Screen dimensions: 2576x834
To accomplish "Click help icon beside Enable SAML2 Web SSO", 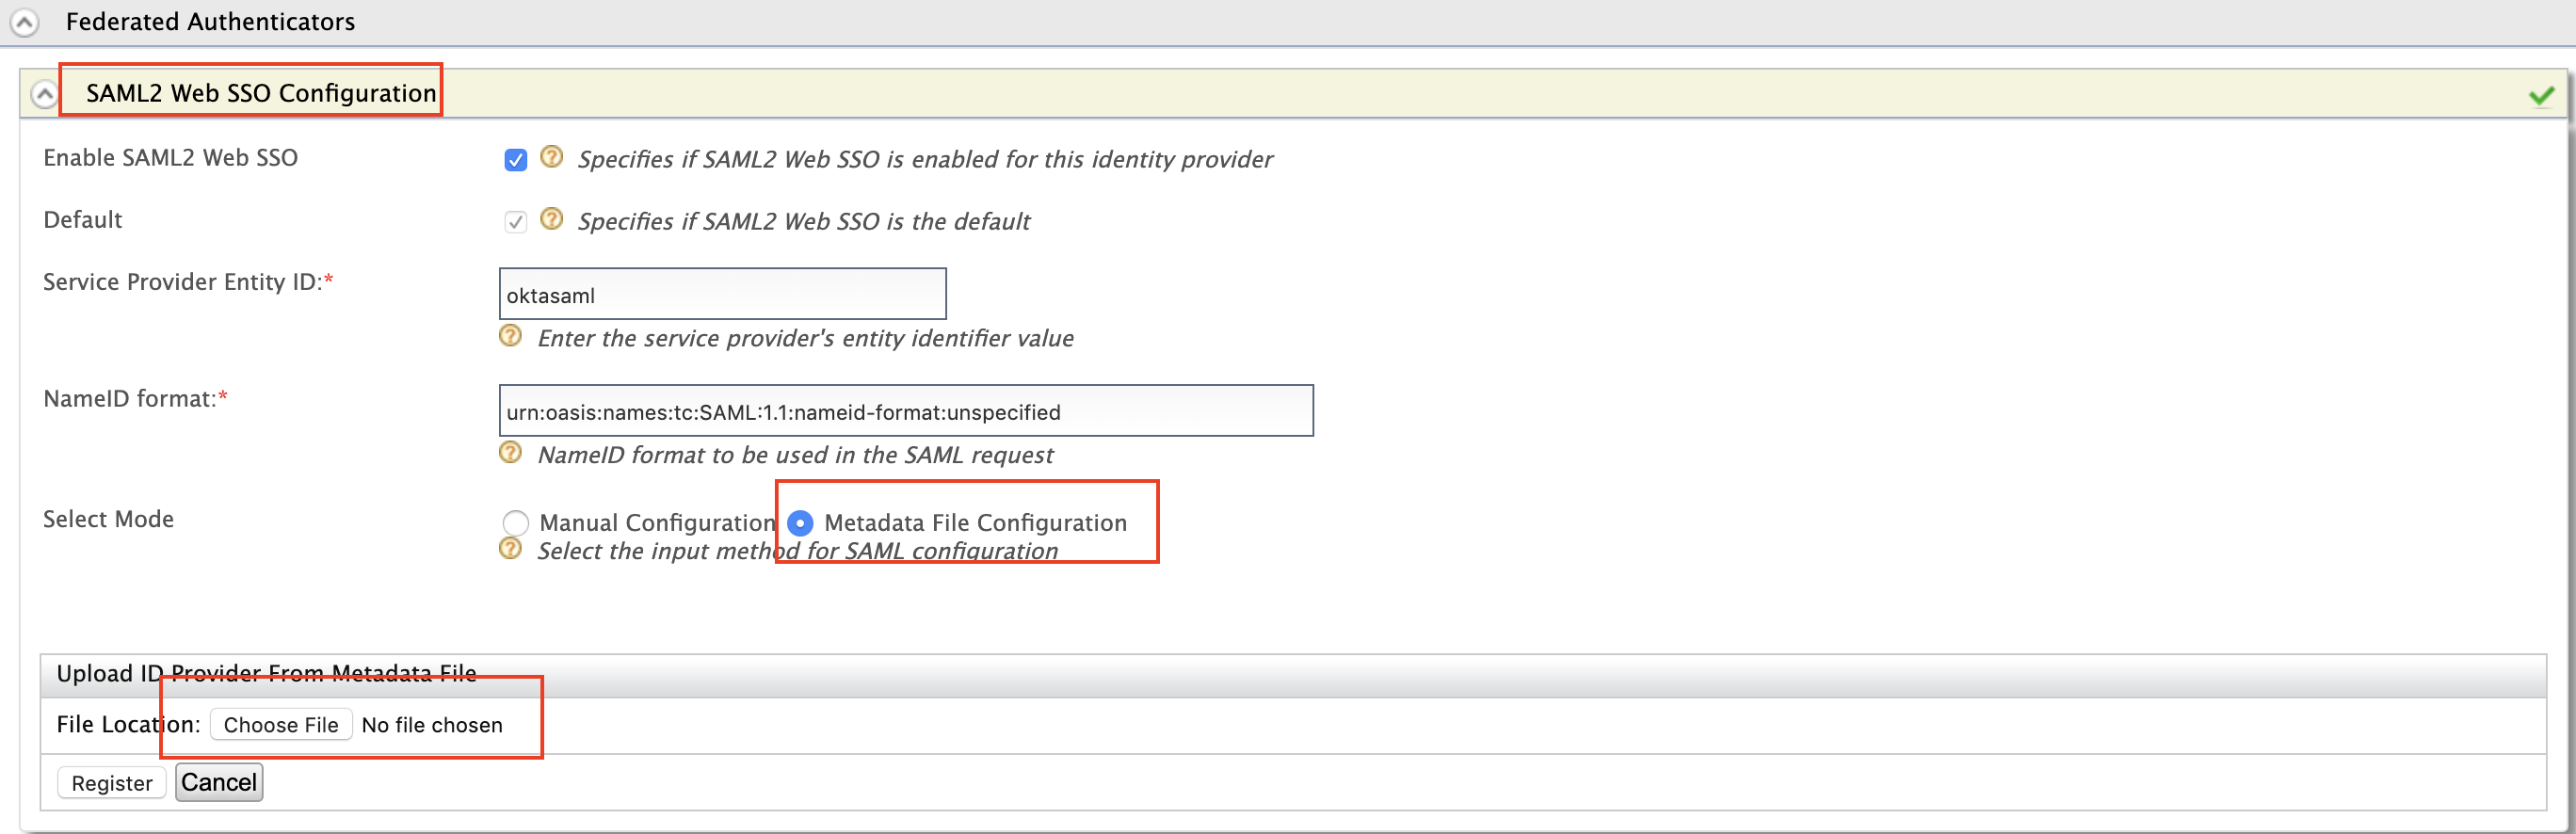I will (x=551, y=157).
